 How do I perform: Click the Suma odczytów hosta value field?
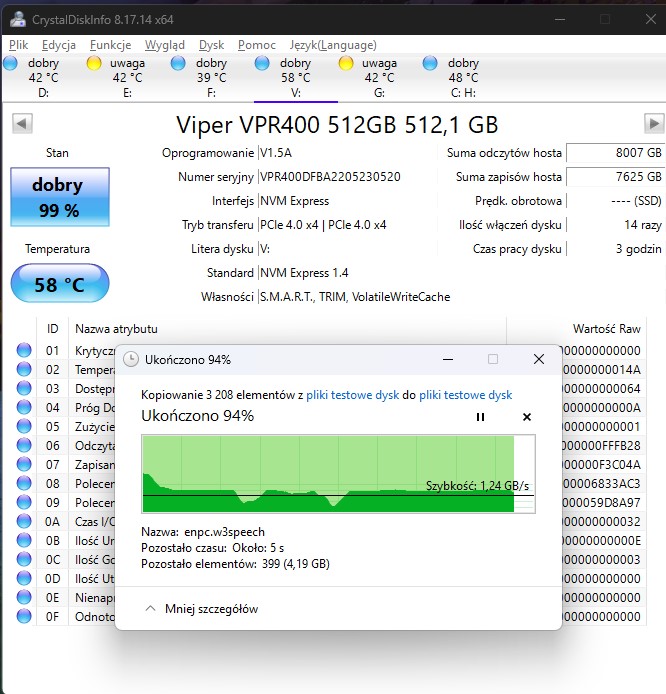615,153
